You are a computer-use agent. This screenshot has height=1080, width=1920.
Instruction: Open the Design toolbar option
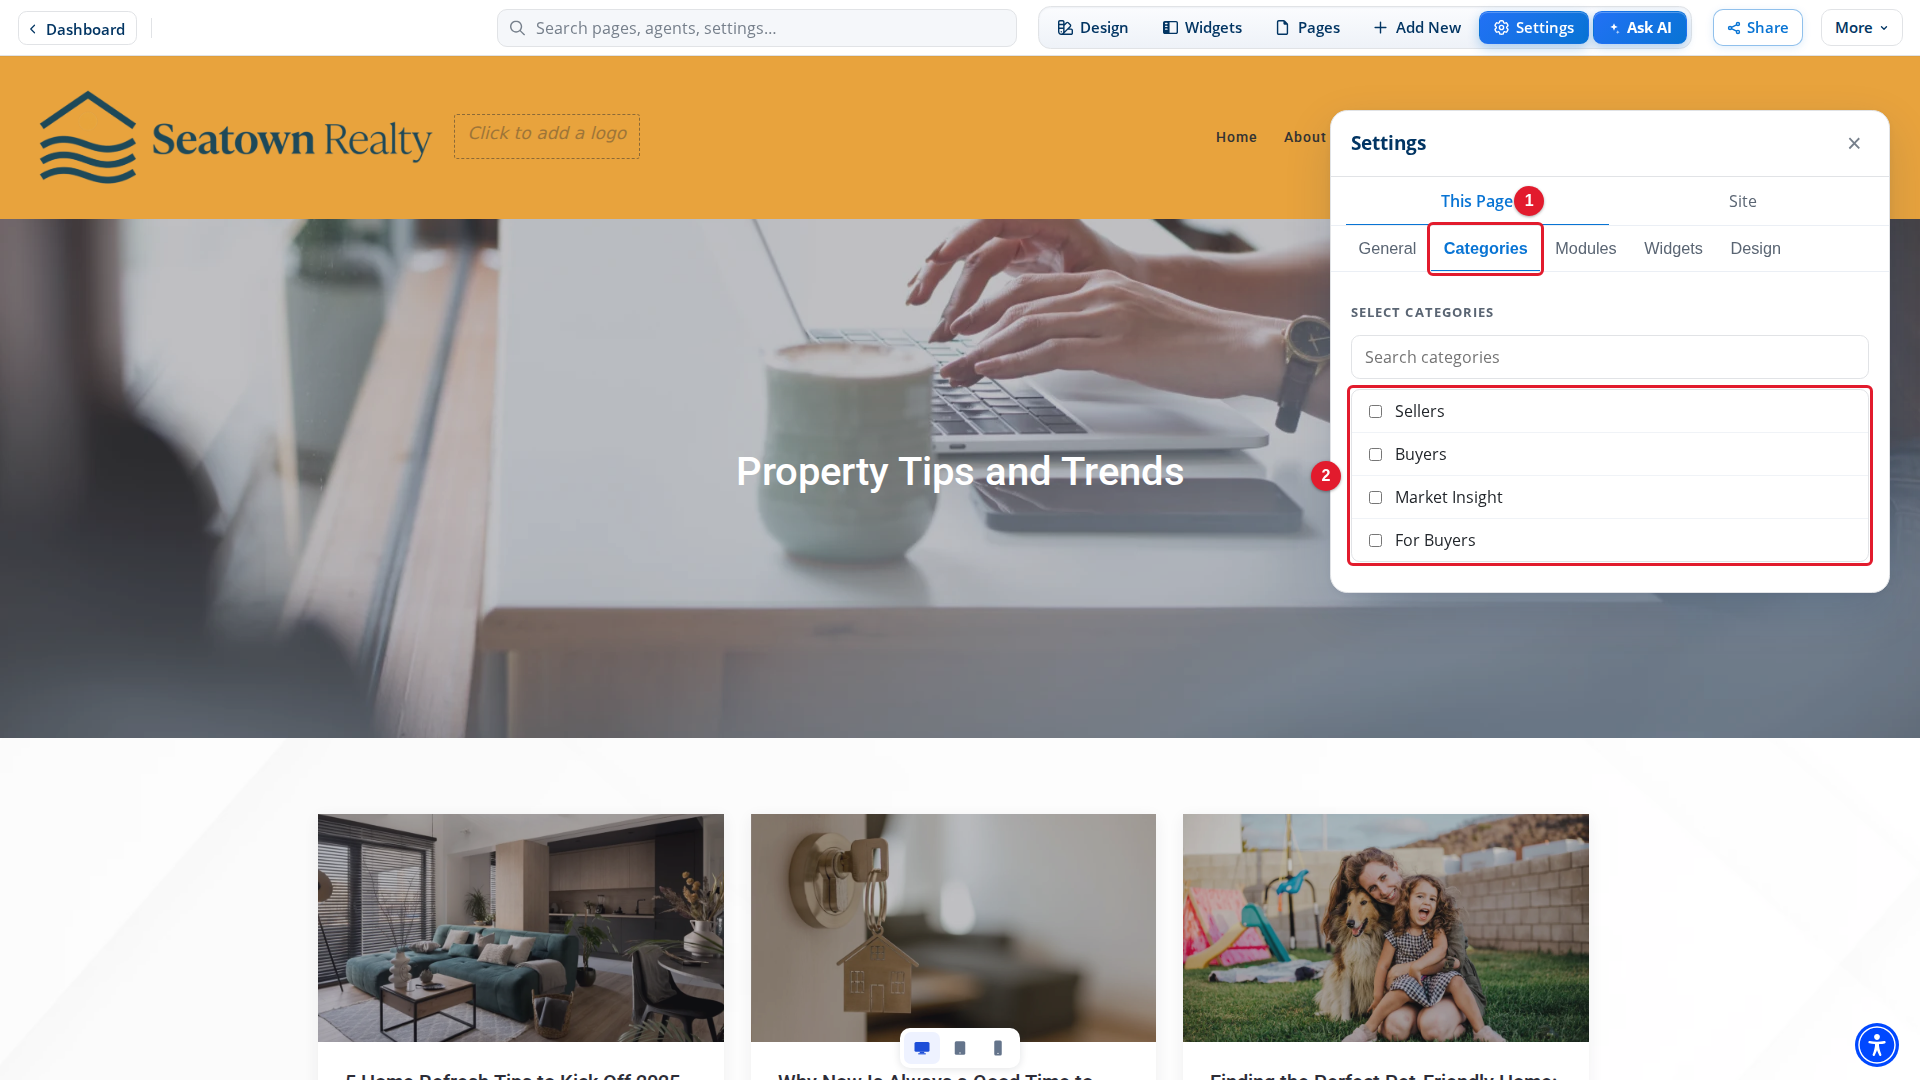coord(1093,28)
